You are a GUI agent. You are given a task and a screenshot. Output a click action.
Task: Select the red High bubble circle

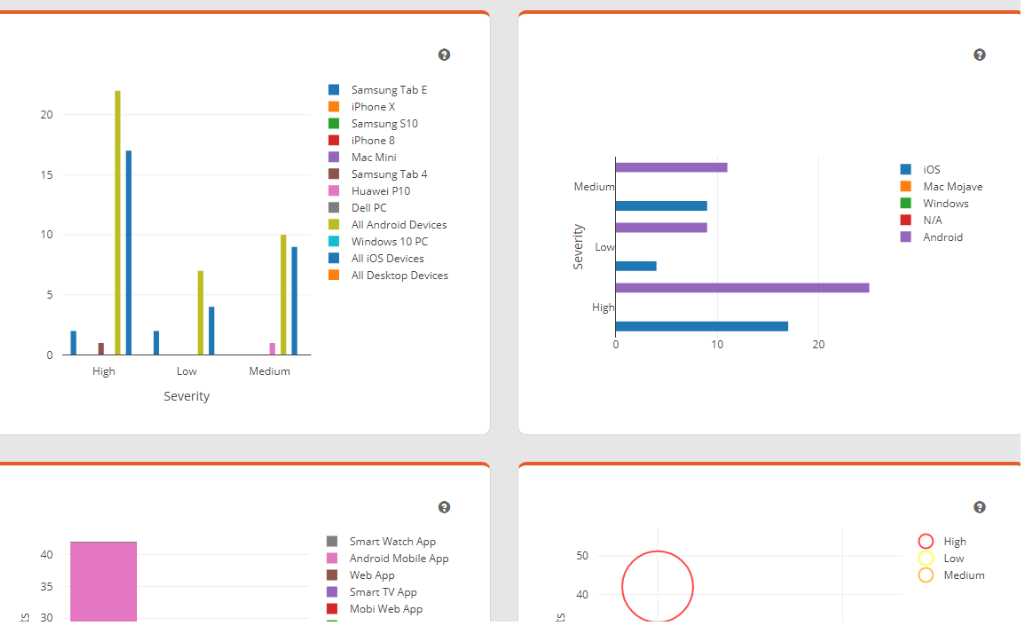pos(657,586)
